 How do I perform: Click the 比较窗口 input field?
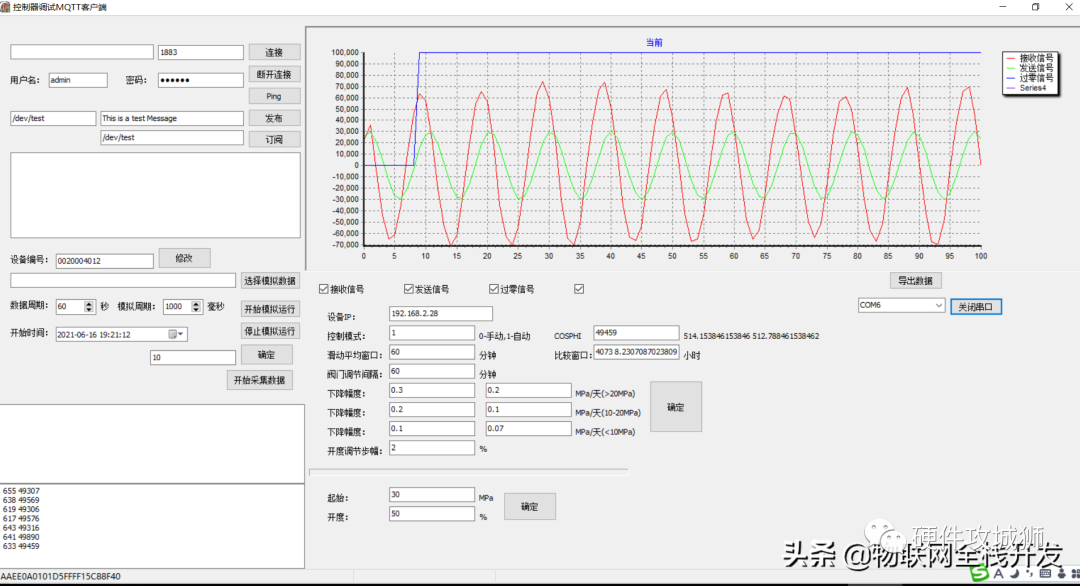[x=636, y=353]
